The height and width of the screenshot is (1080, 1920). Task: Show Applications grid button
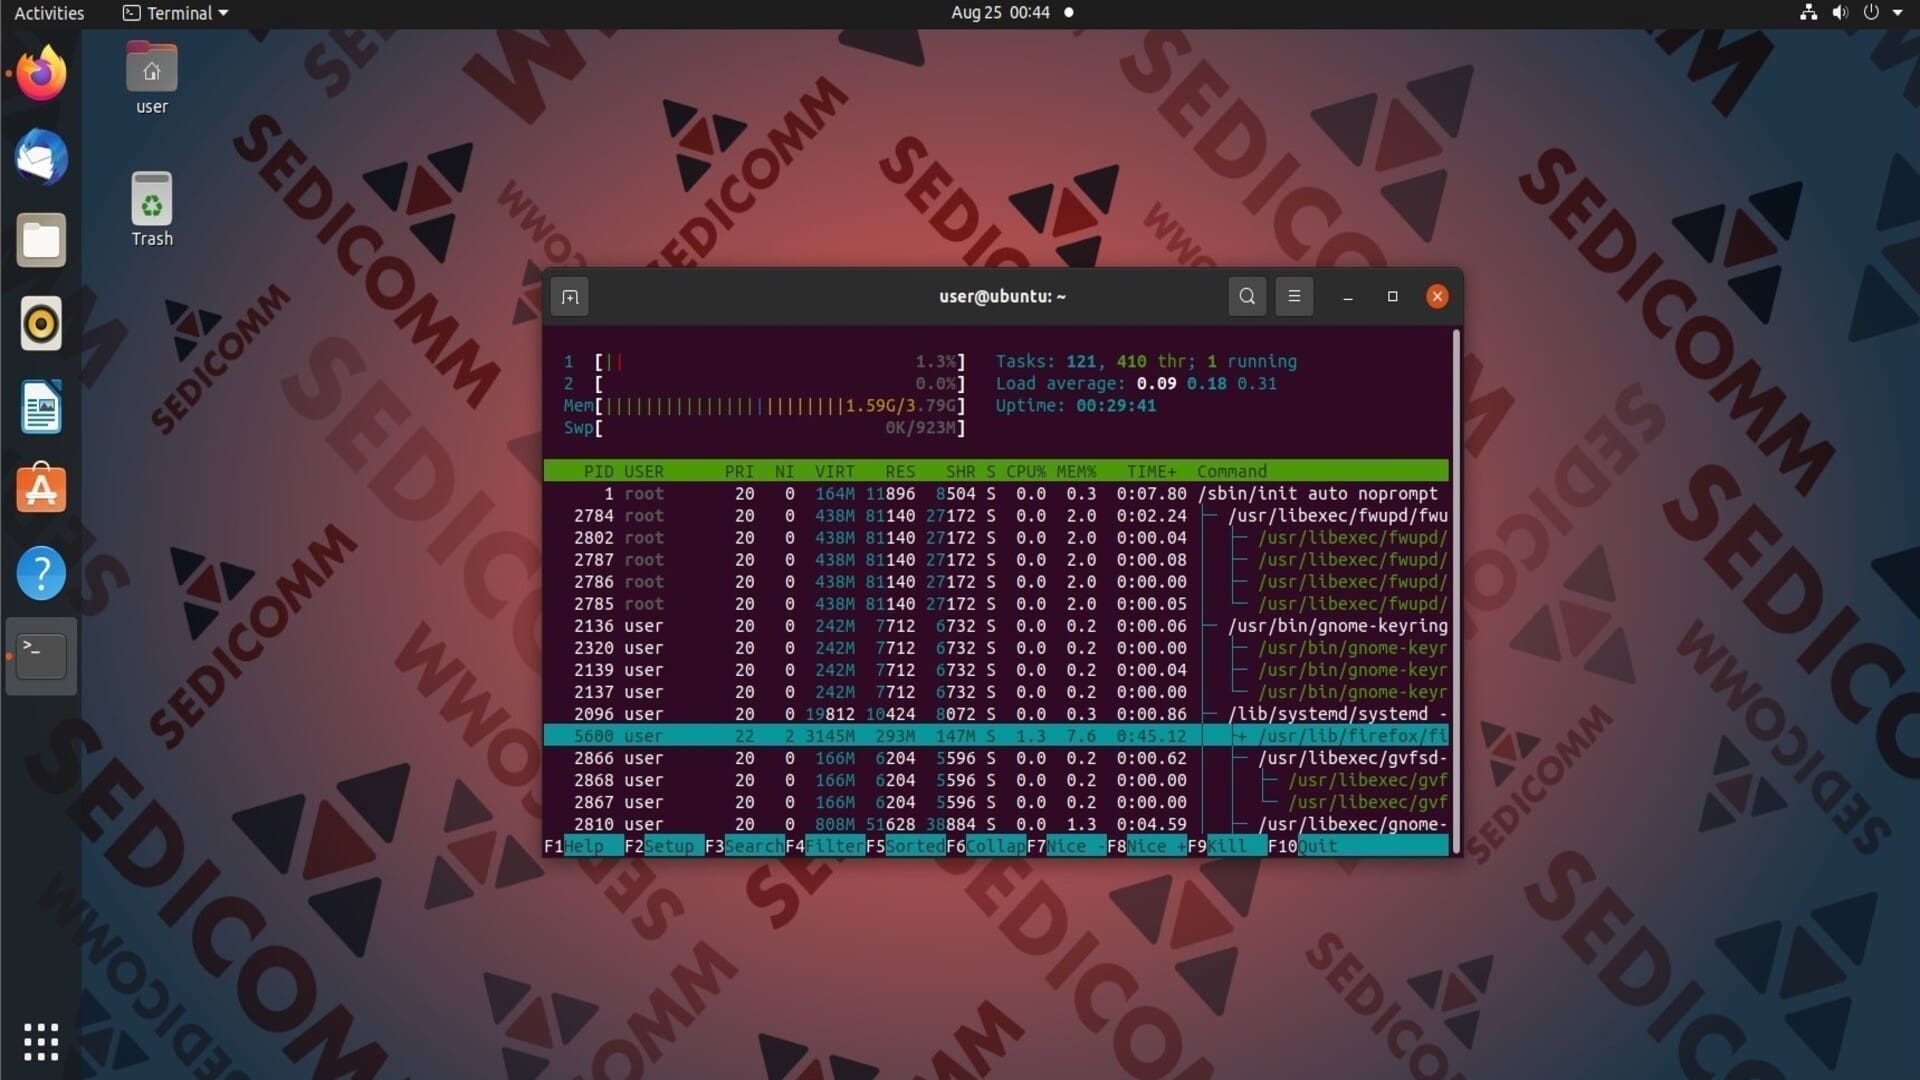point(41,1042)
